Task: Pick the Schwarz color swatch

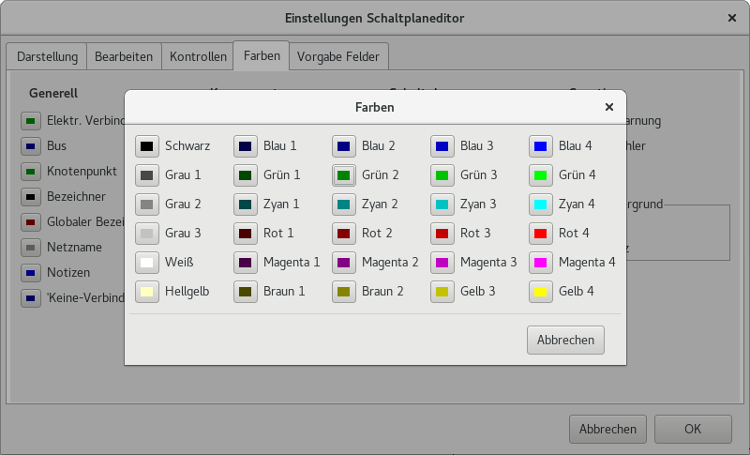Action: click(x=147, y=146)
